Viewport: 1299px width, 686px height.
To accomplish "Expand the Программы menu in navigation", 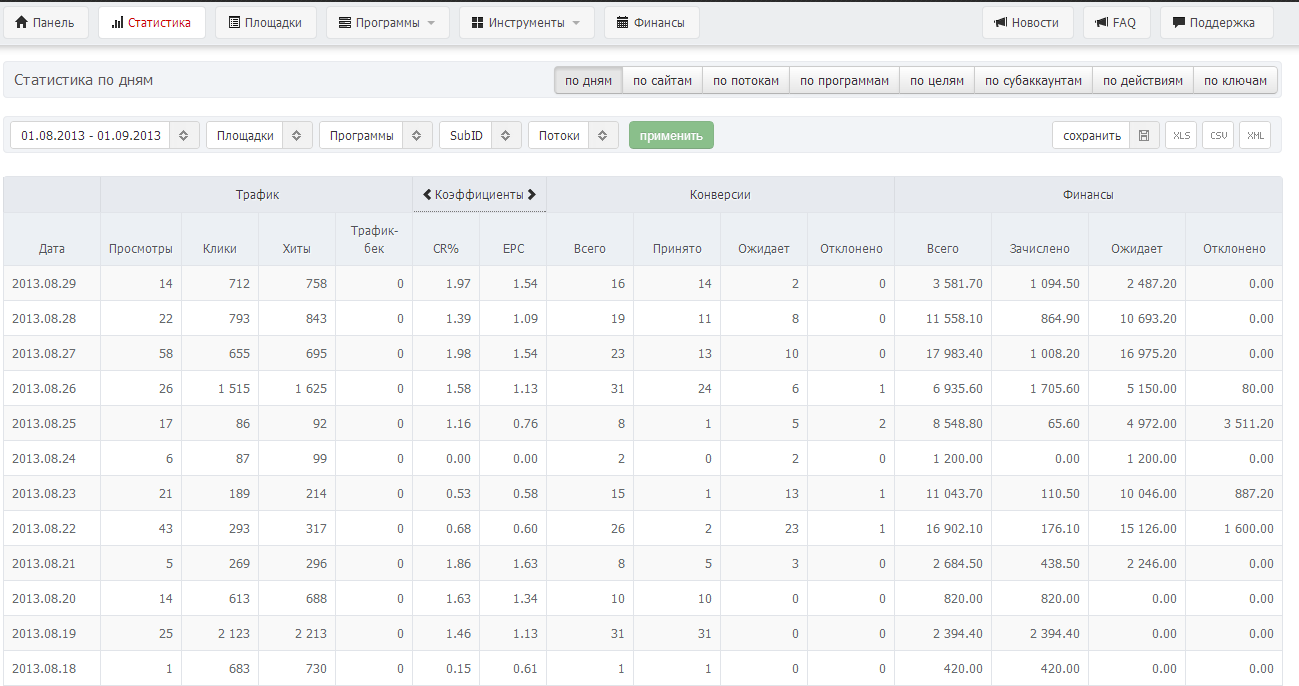I will point(387,22).
